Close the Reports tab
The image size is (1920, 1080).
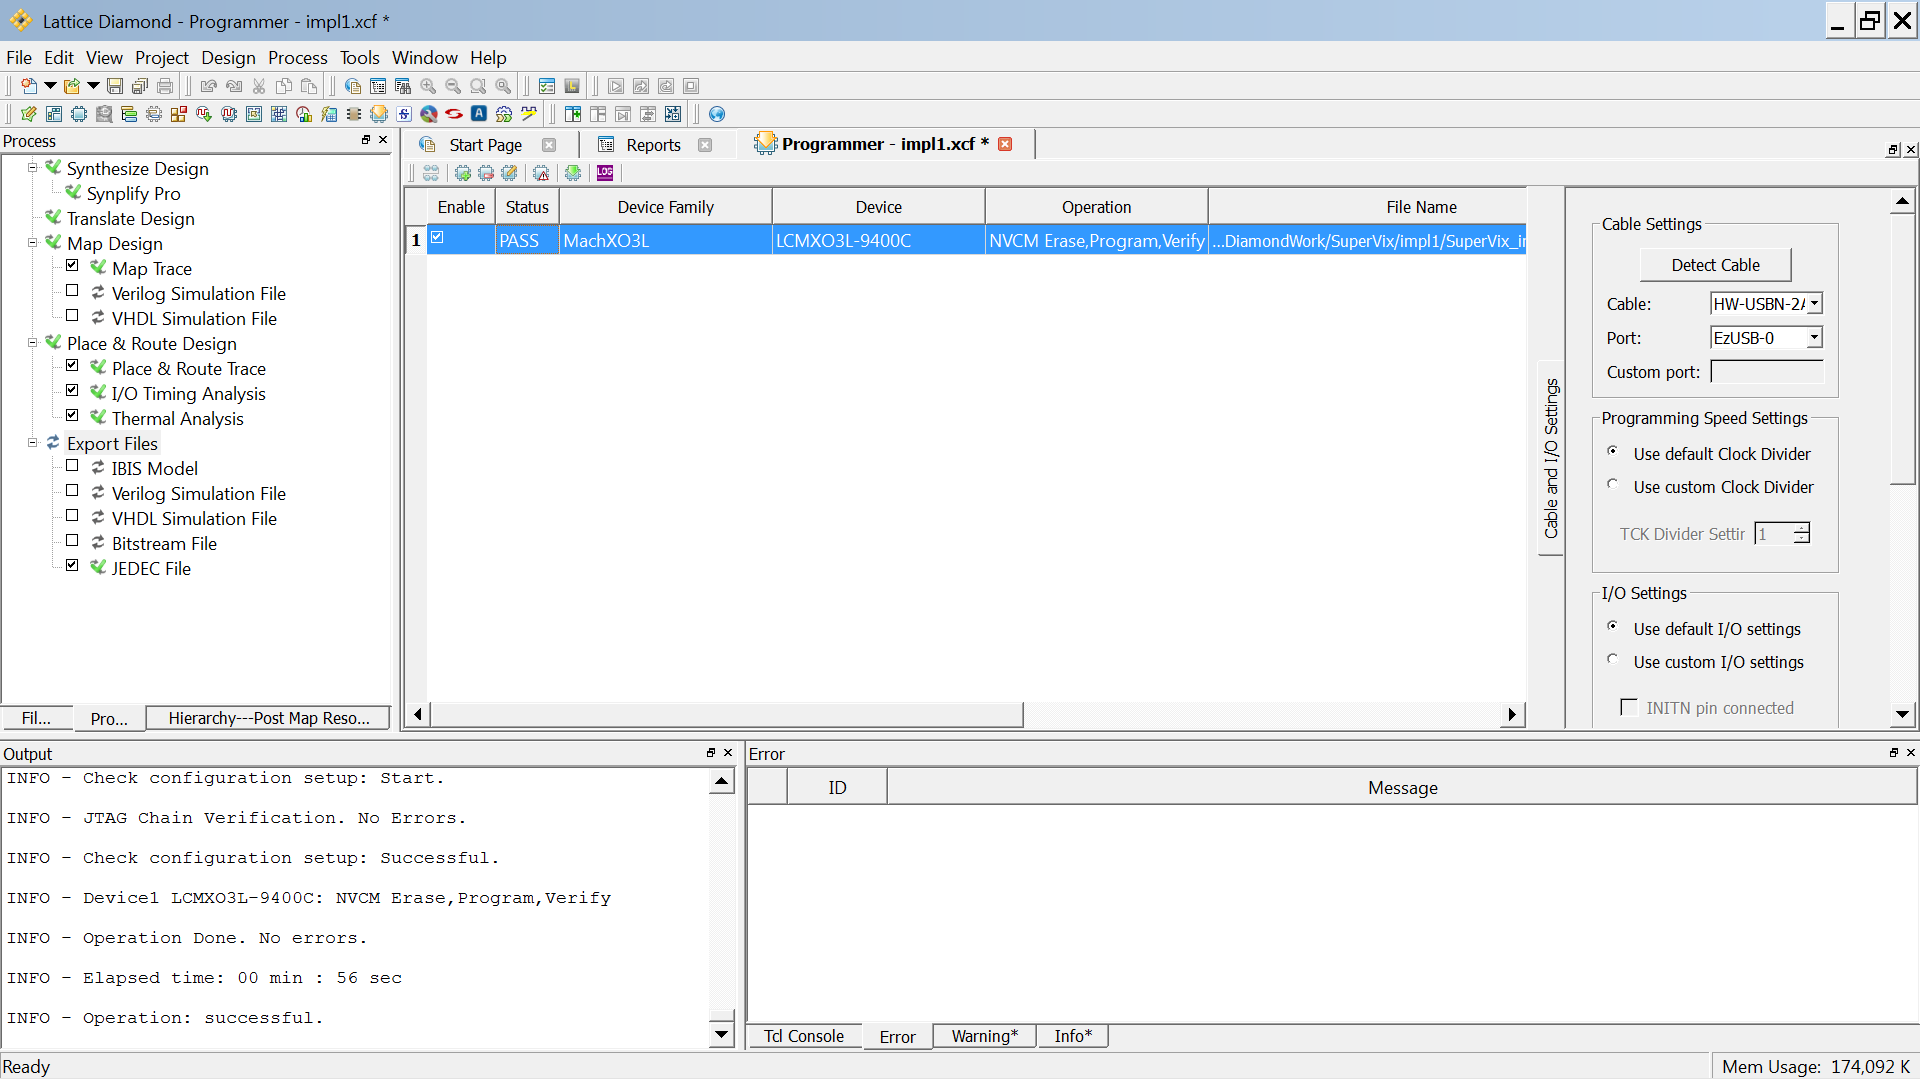tap(705, 145)
